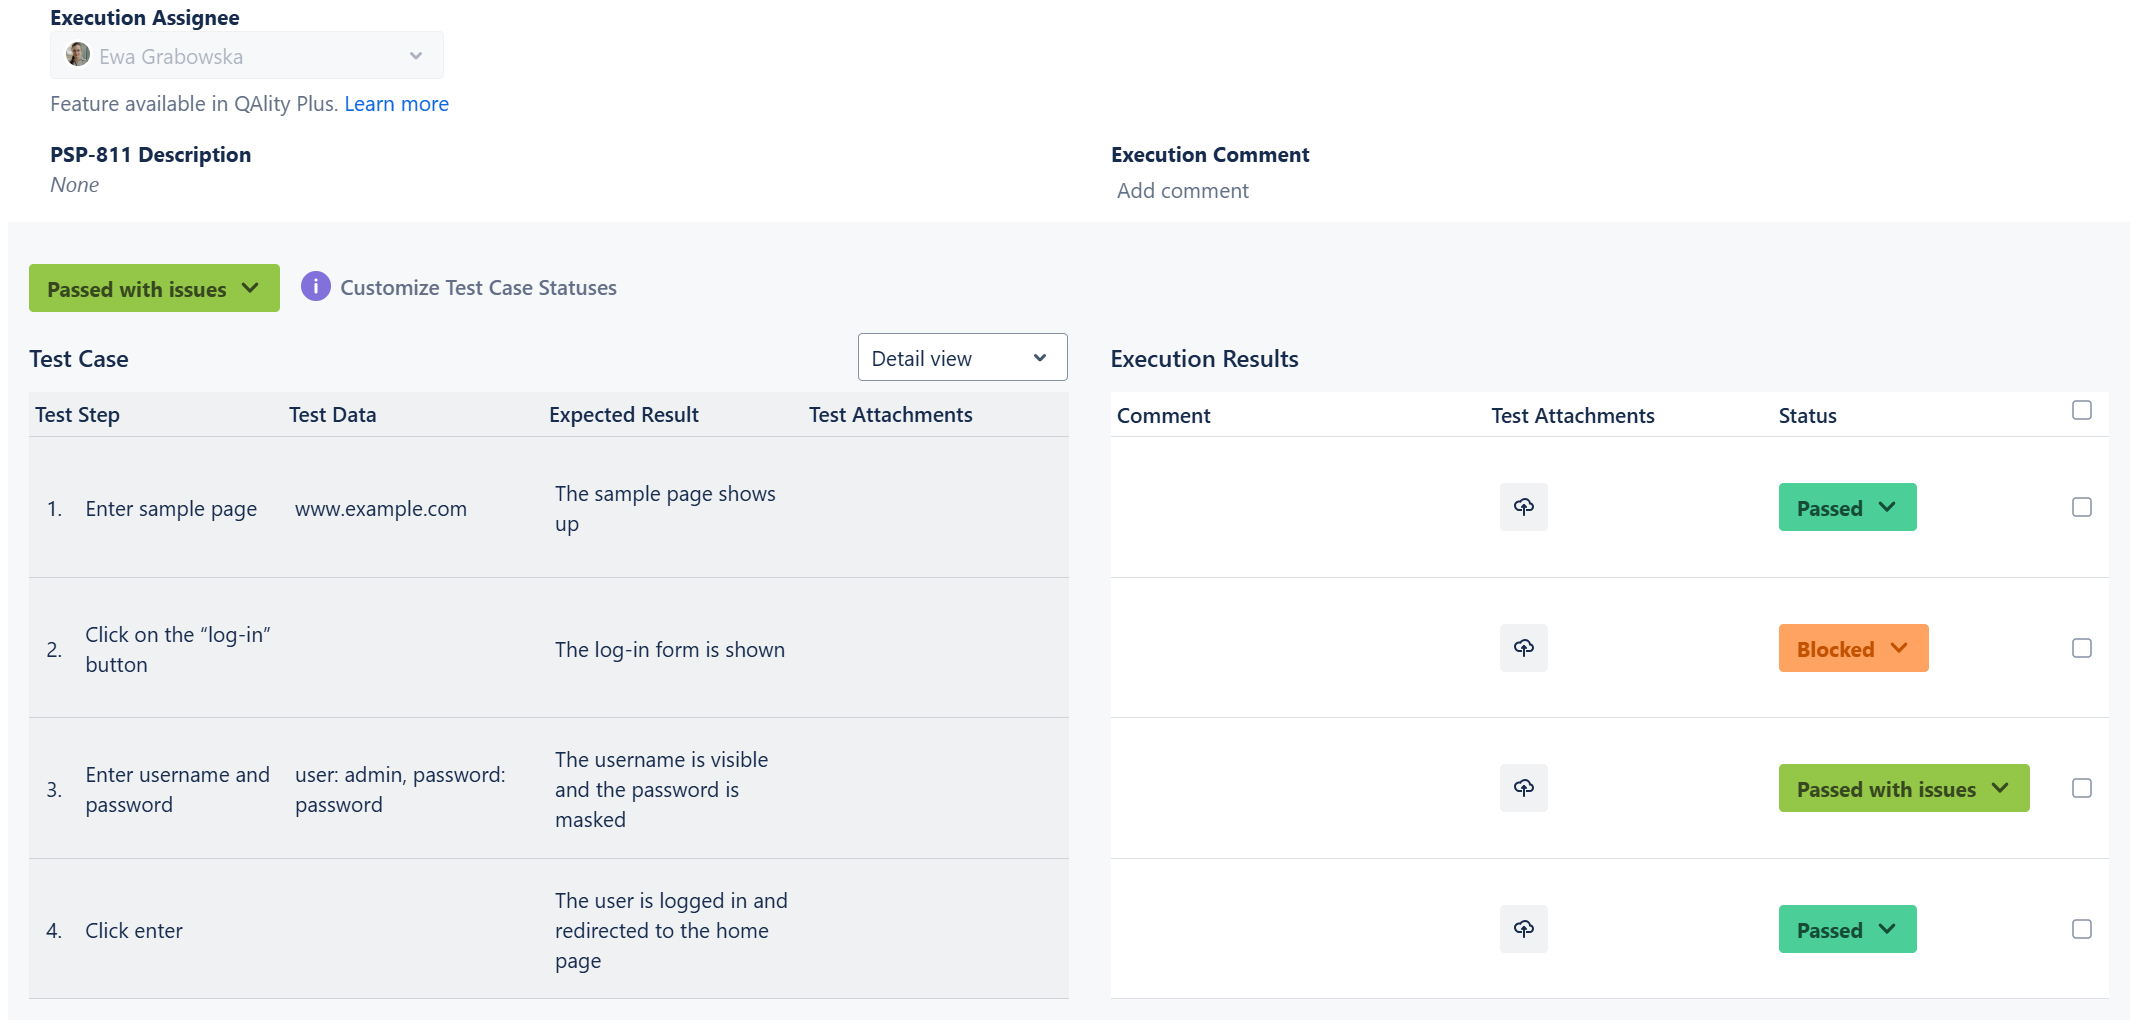Check the box for the Blocked step

(x=2082, y=648)
